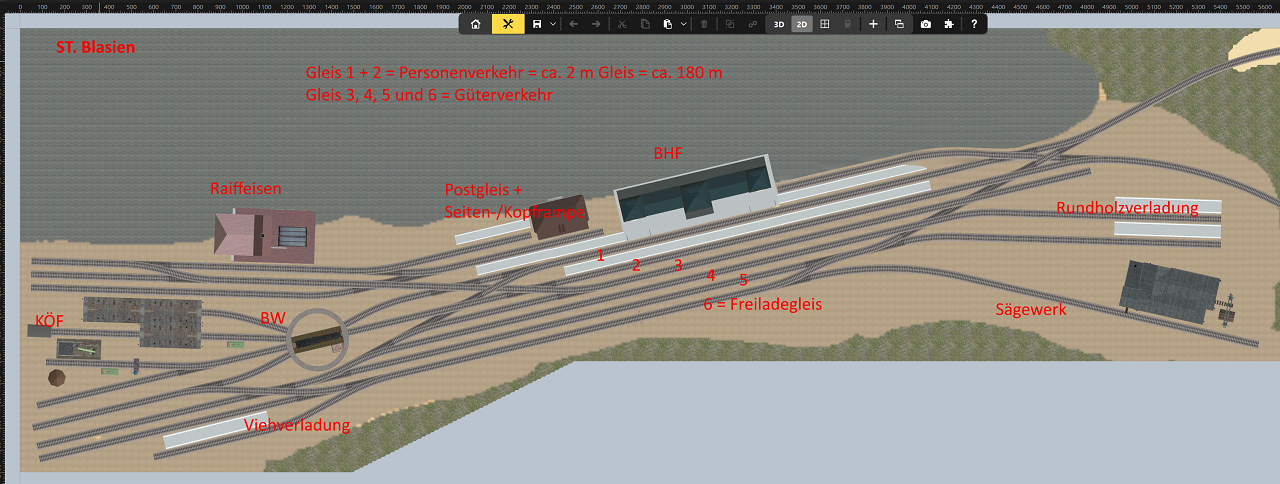Redo with the right arrow icon
1280x484 pixels.
[x=596, y=24]
